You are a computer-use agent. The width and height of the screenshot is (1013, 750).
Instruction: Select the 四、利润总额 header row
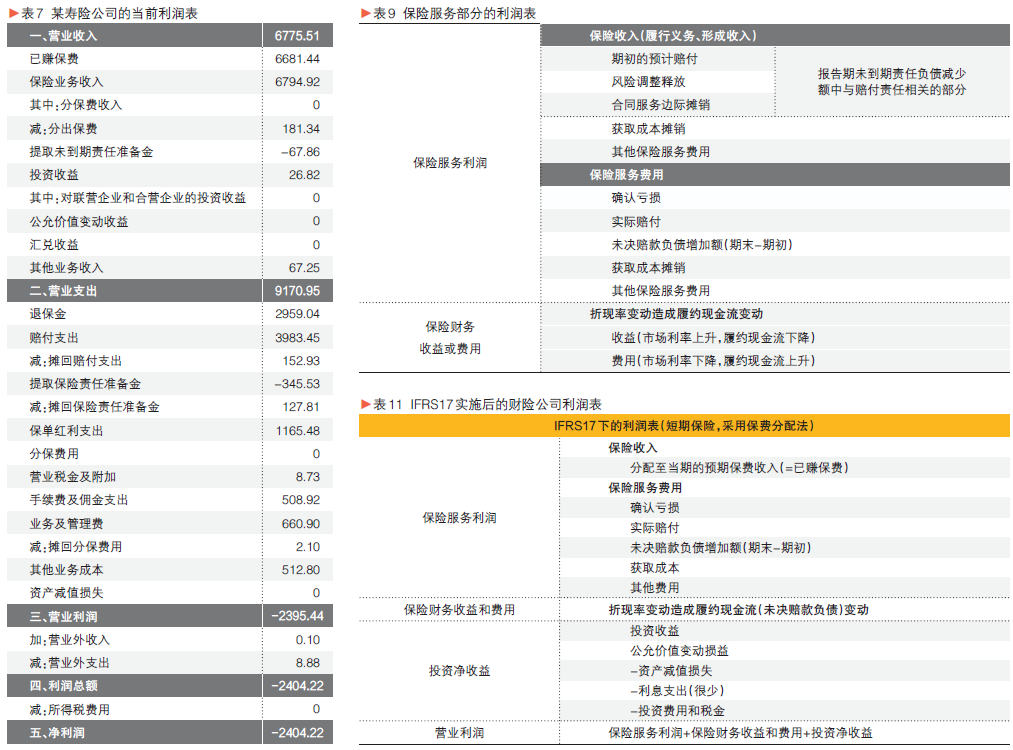click(x=170, y=686)
